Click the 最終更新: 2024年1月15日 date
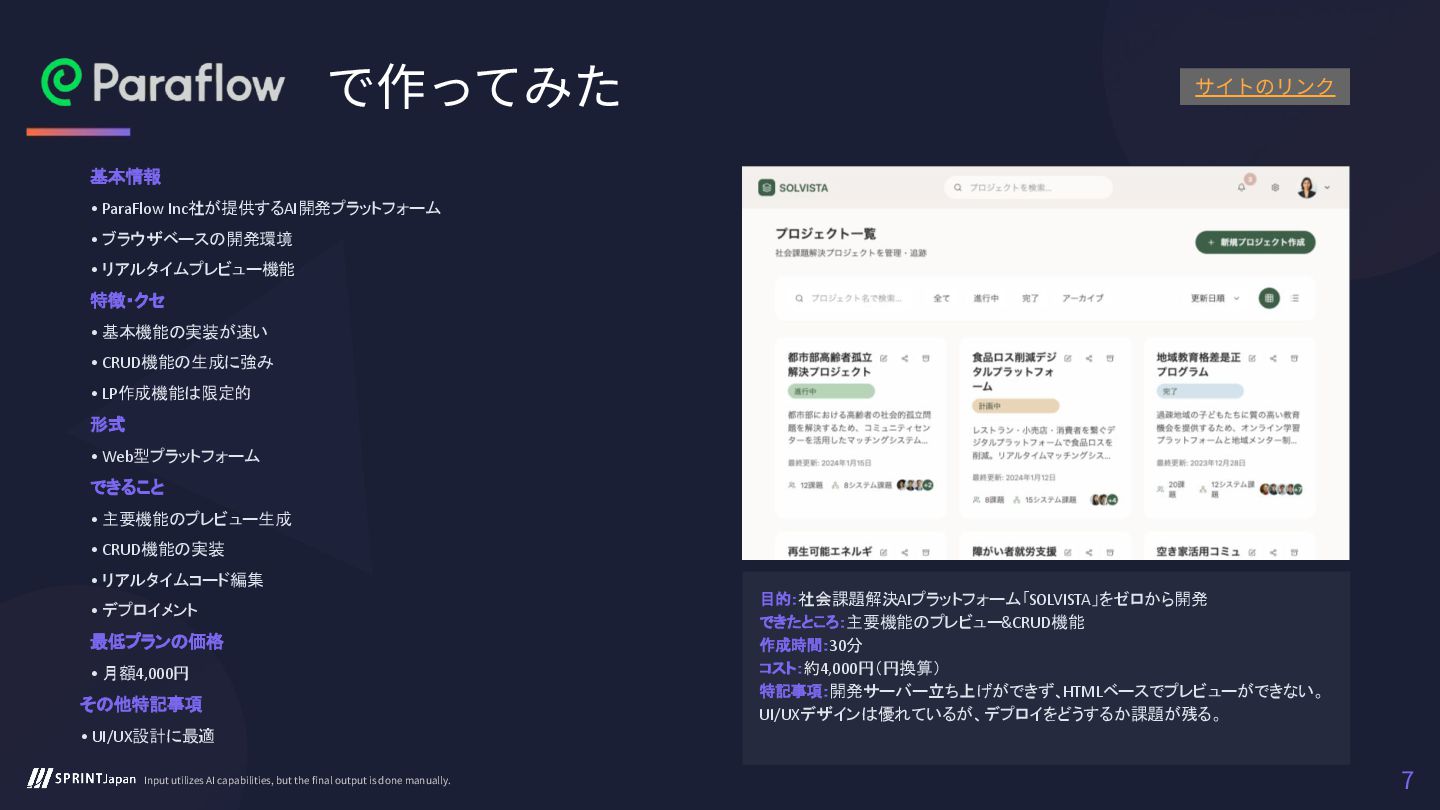The image size is (1440, 810). click(830, 463)
